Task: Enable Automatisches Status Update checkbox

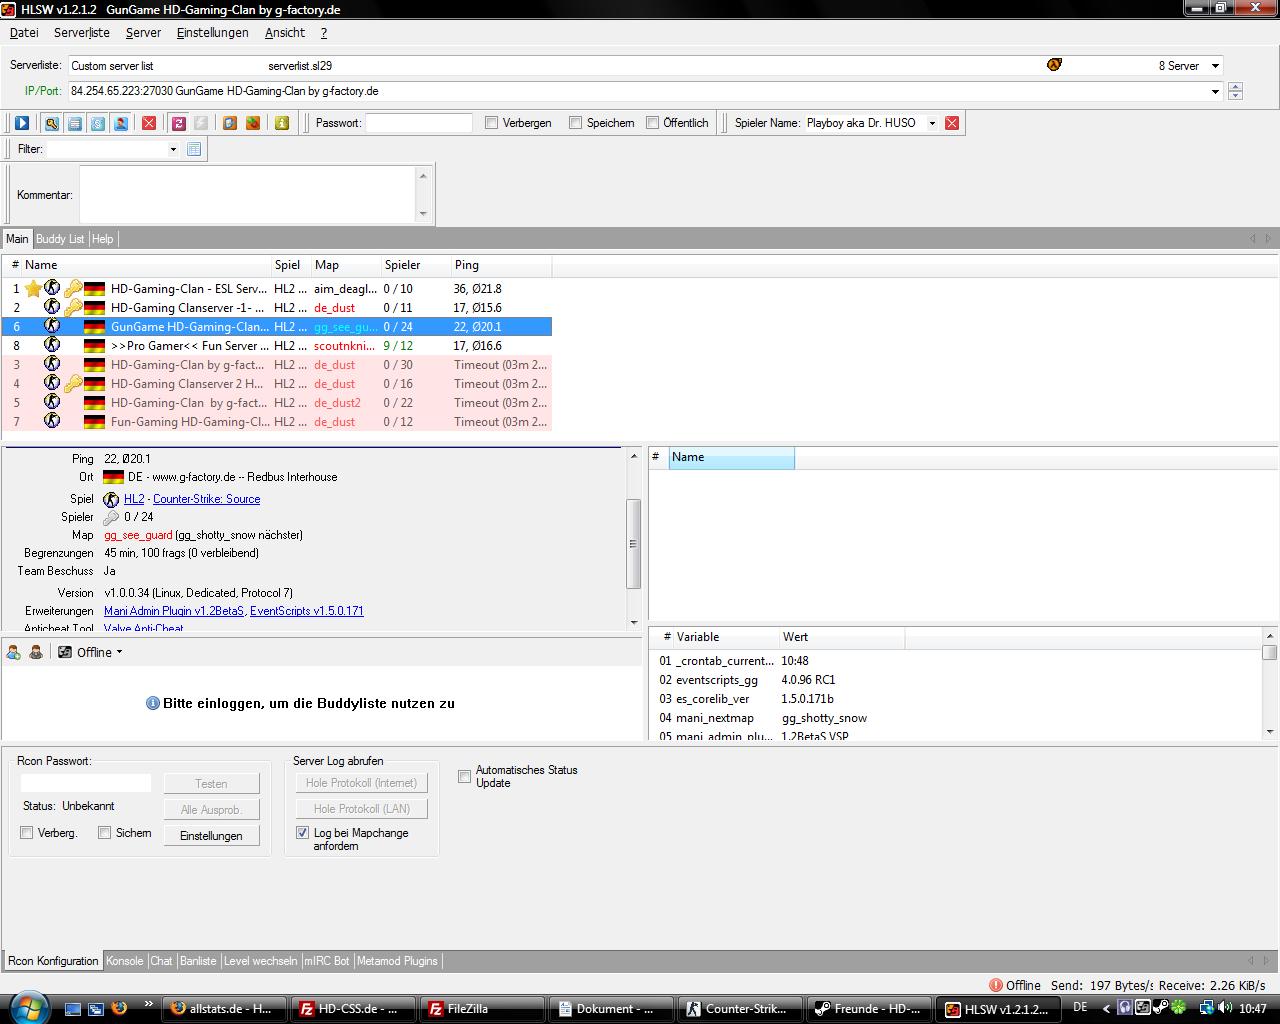Action: click(464, 776)
